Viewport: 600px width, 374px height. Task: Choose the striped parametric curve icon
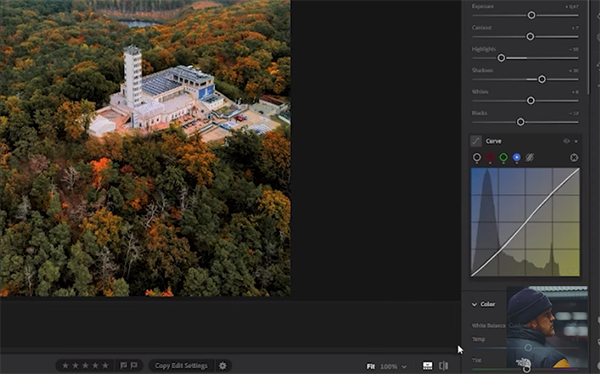[x=530, y=157]
